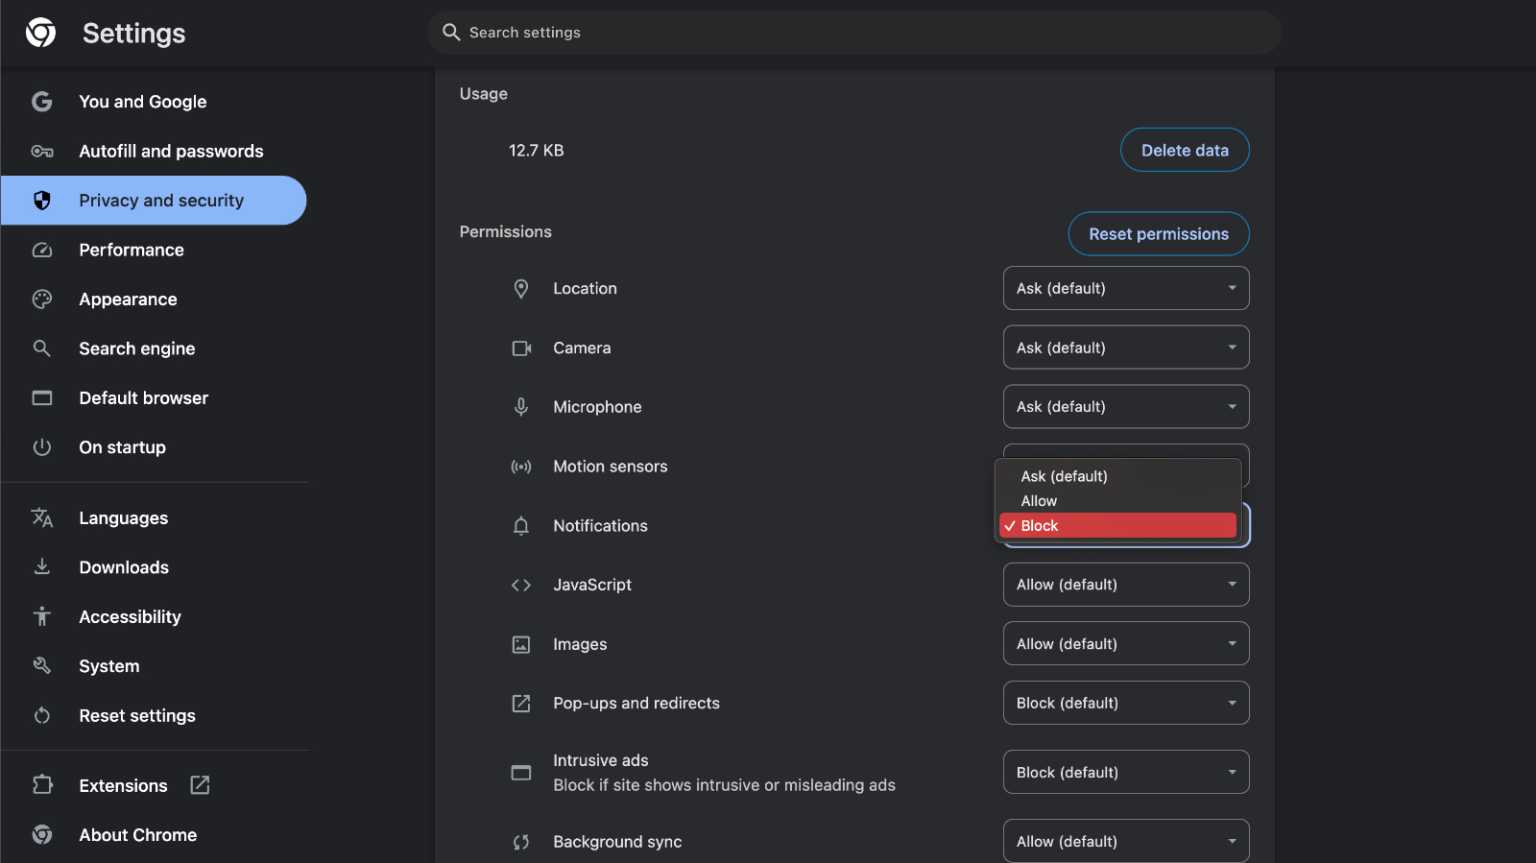Change the Pop-ups and redirects dropdown
Image resolution: width=1536 pixels, height=863 pixels.
(x=1125, y=703)
